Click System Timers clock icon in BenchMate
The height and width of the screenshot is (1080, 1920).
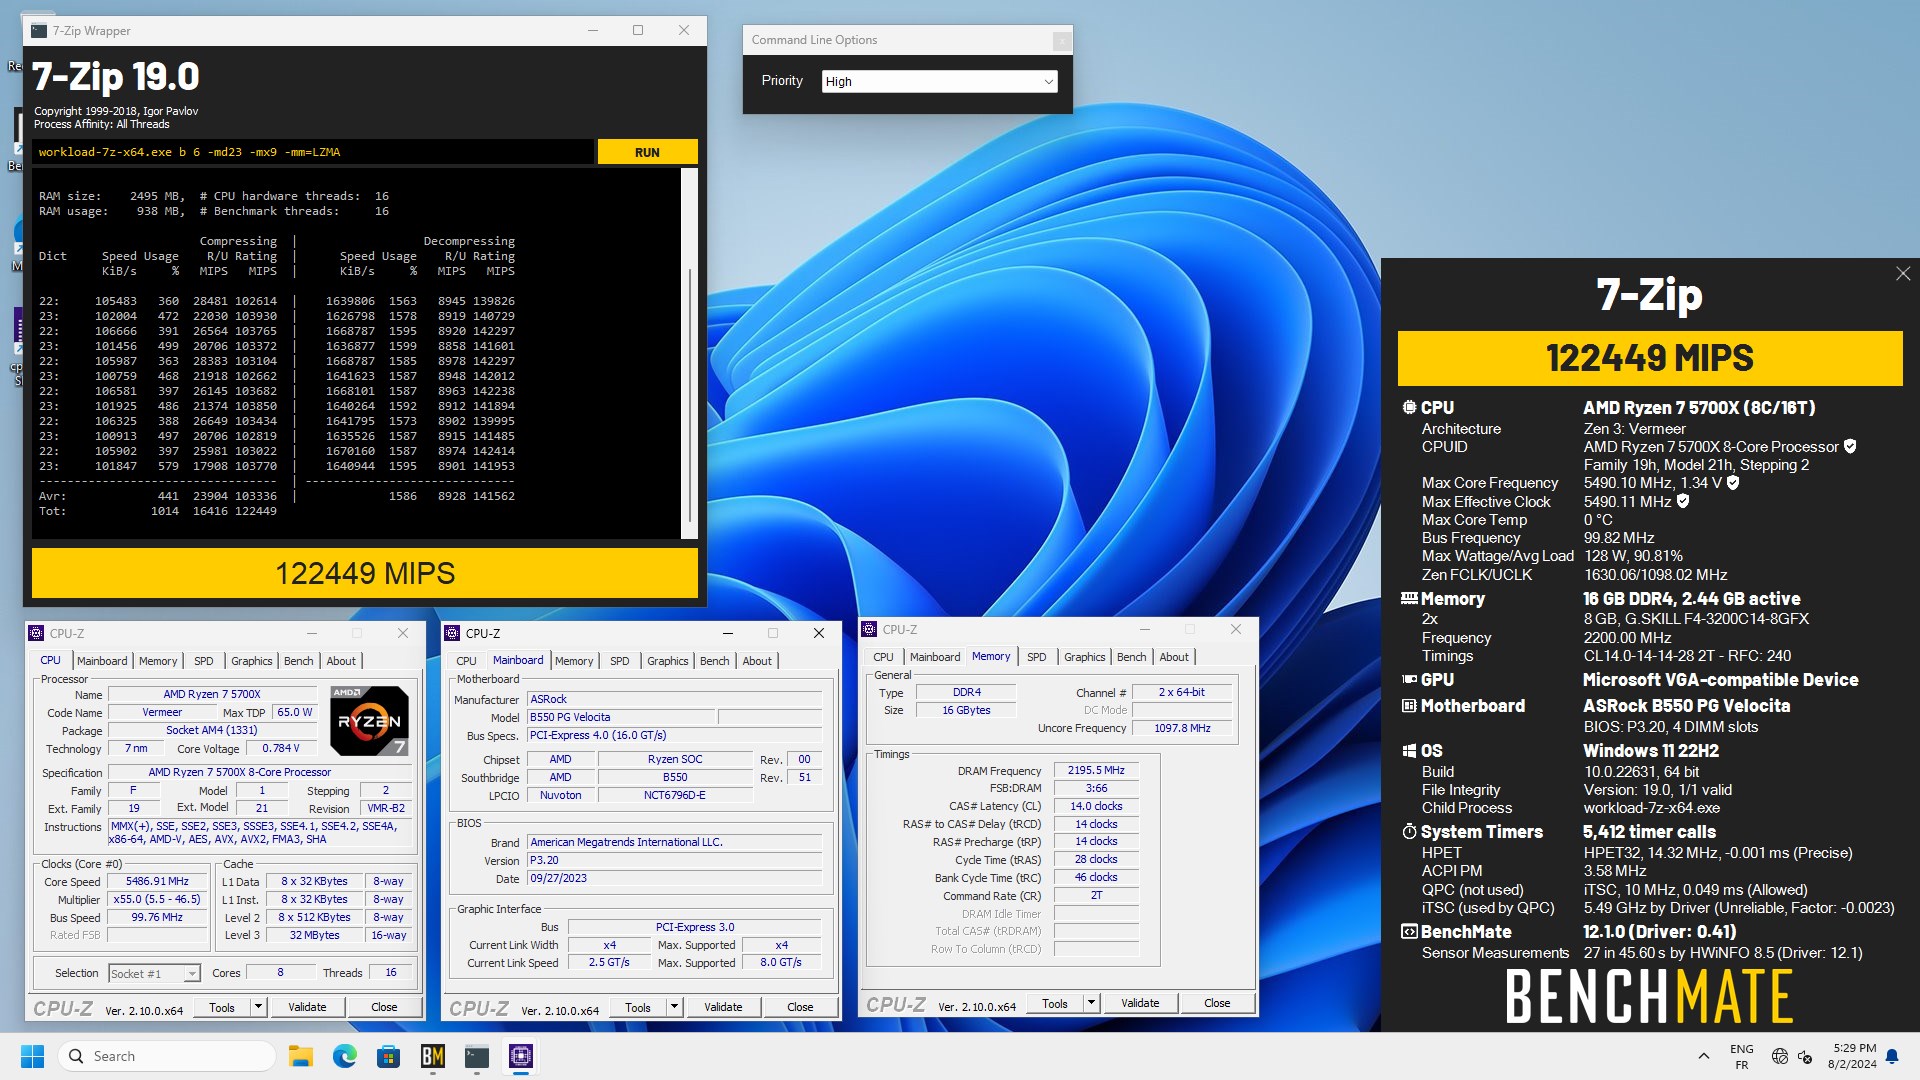tap(1409, 832)
